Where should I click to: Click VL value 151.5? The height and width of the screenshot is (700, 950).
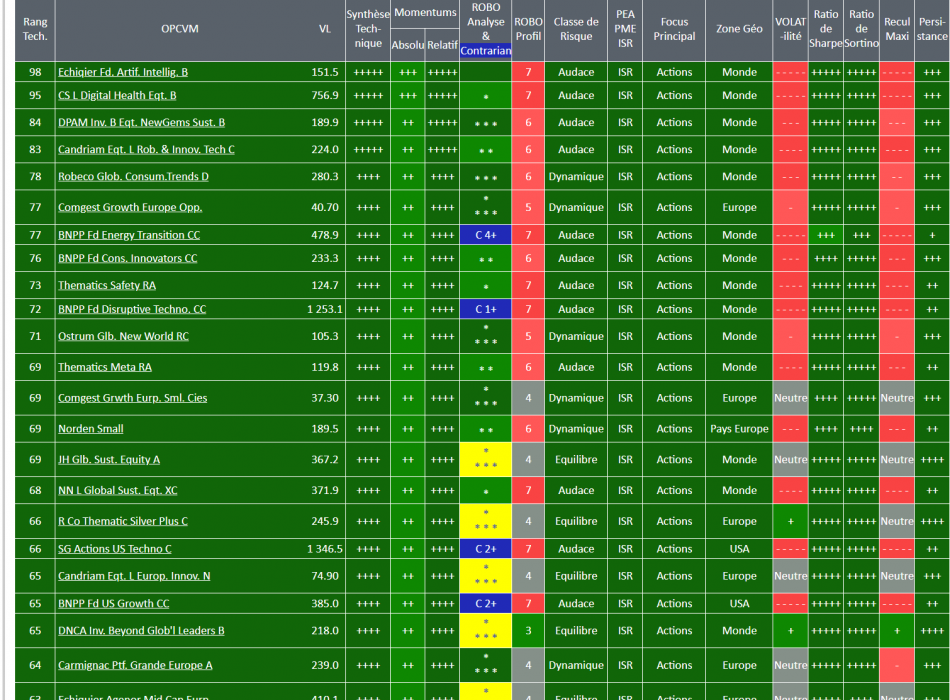coord(325,72)
